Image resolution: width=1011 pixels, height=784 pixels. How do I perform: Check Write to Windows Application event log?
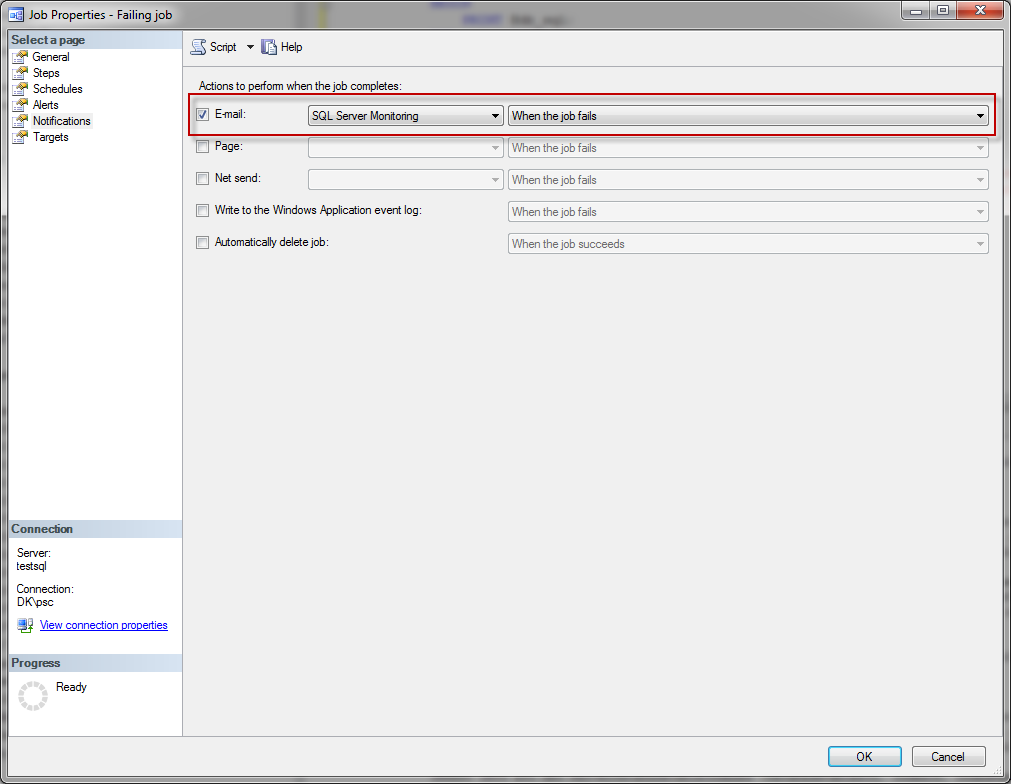pos(202,210)
